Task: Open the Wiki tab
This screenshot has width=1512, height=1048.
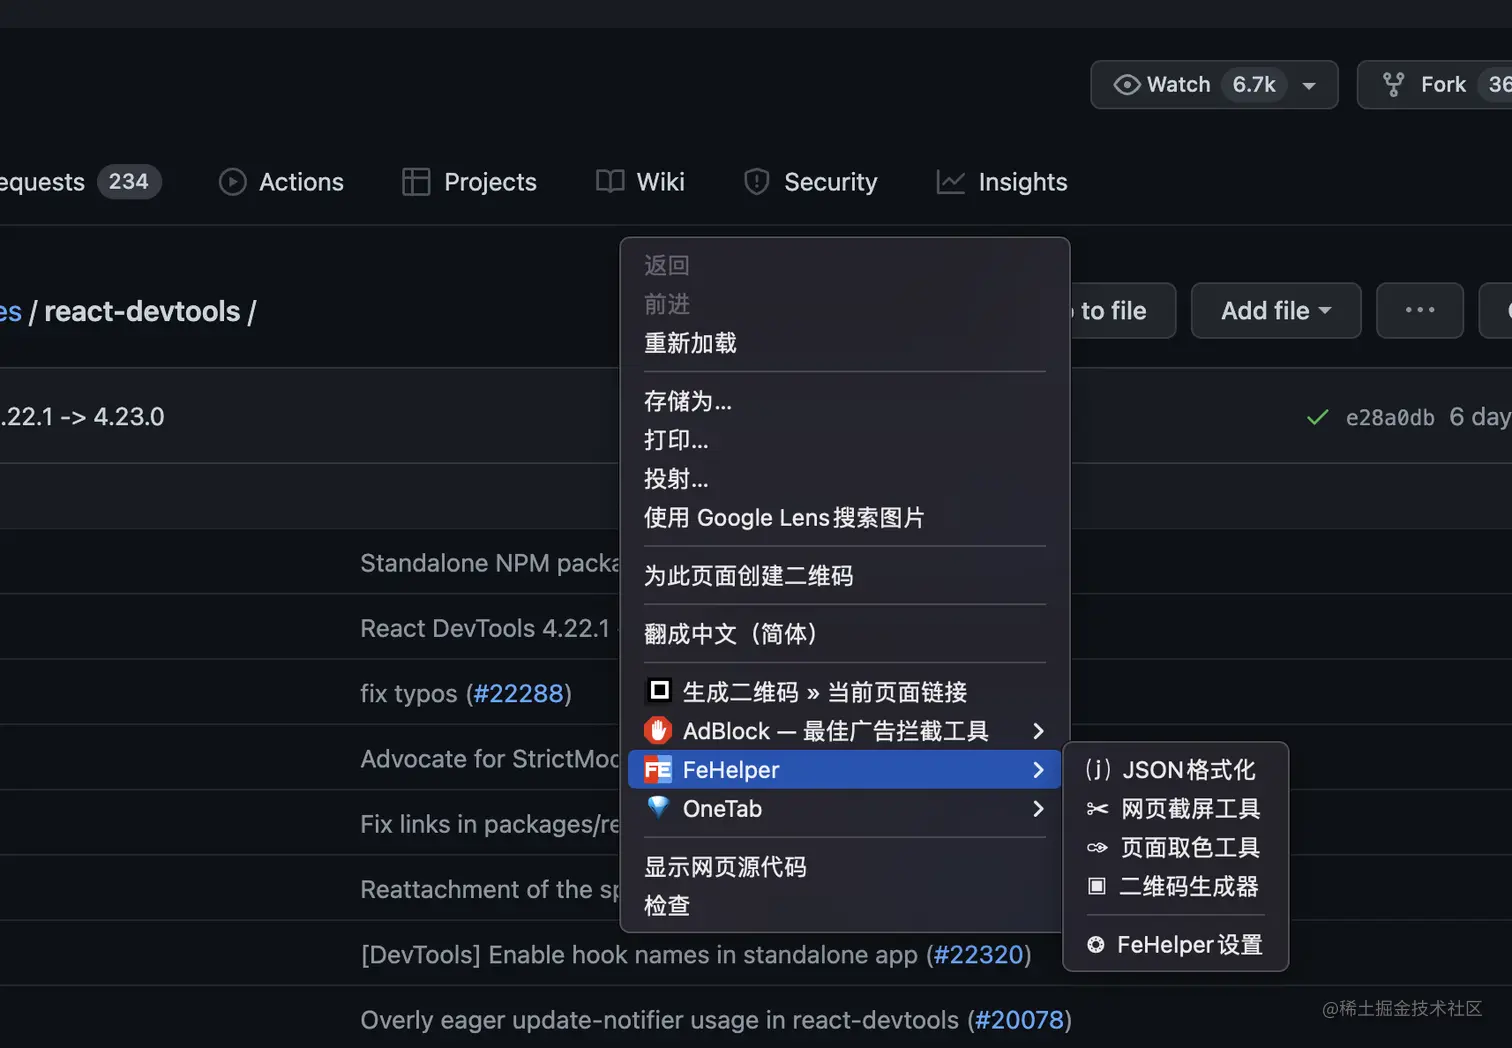Action: (640, 182)
